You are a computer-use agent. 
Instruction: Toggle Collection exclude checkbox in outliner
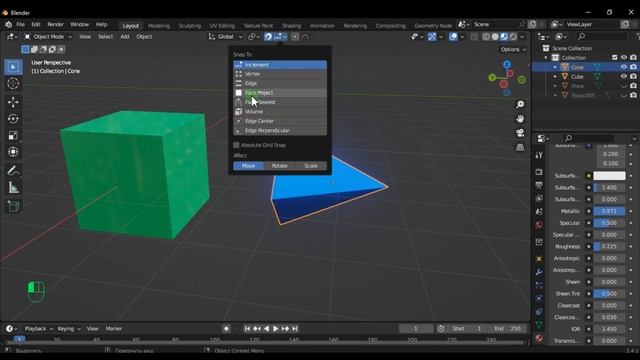coord(615,58)
